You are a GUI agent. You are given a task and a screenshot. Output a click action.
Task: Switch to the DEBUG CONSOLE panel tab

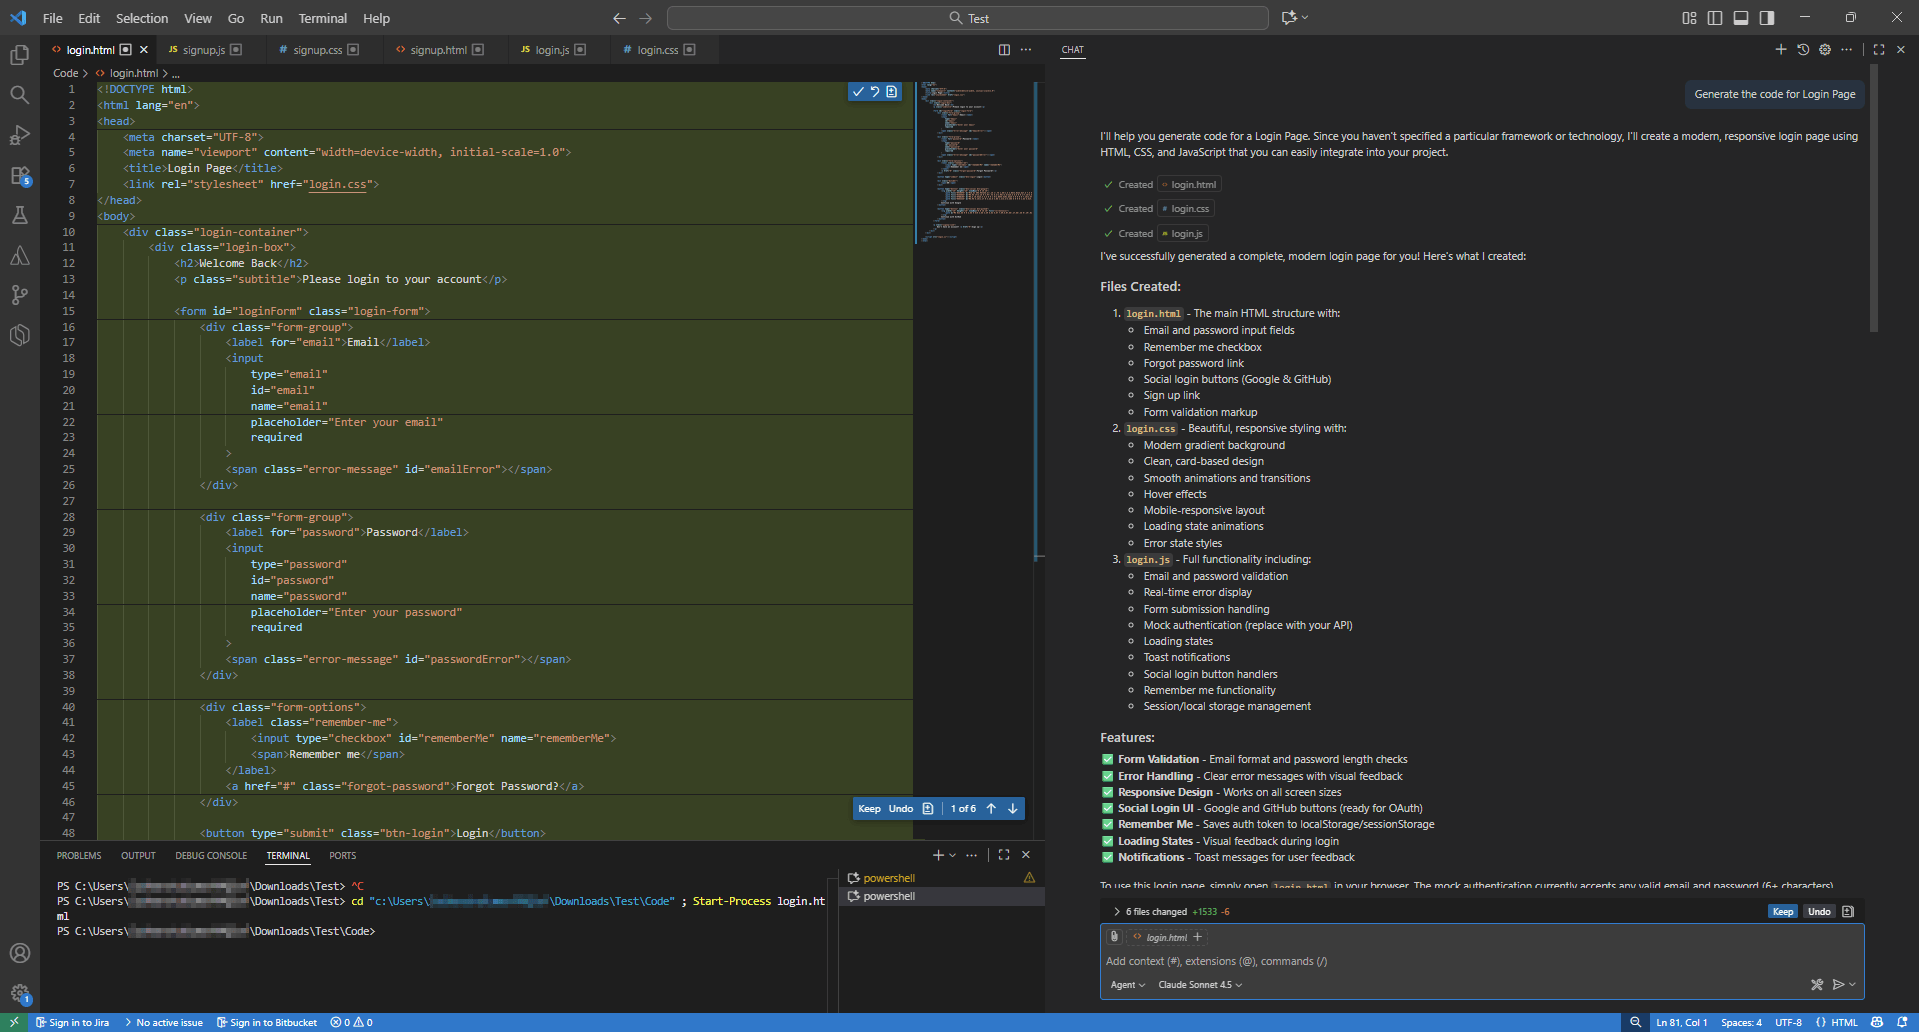(x=211, y=855)
